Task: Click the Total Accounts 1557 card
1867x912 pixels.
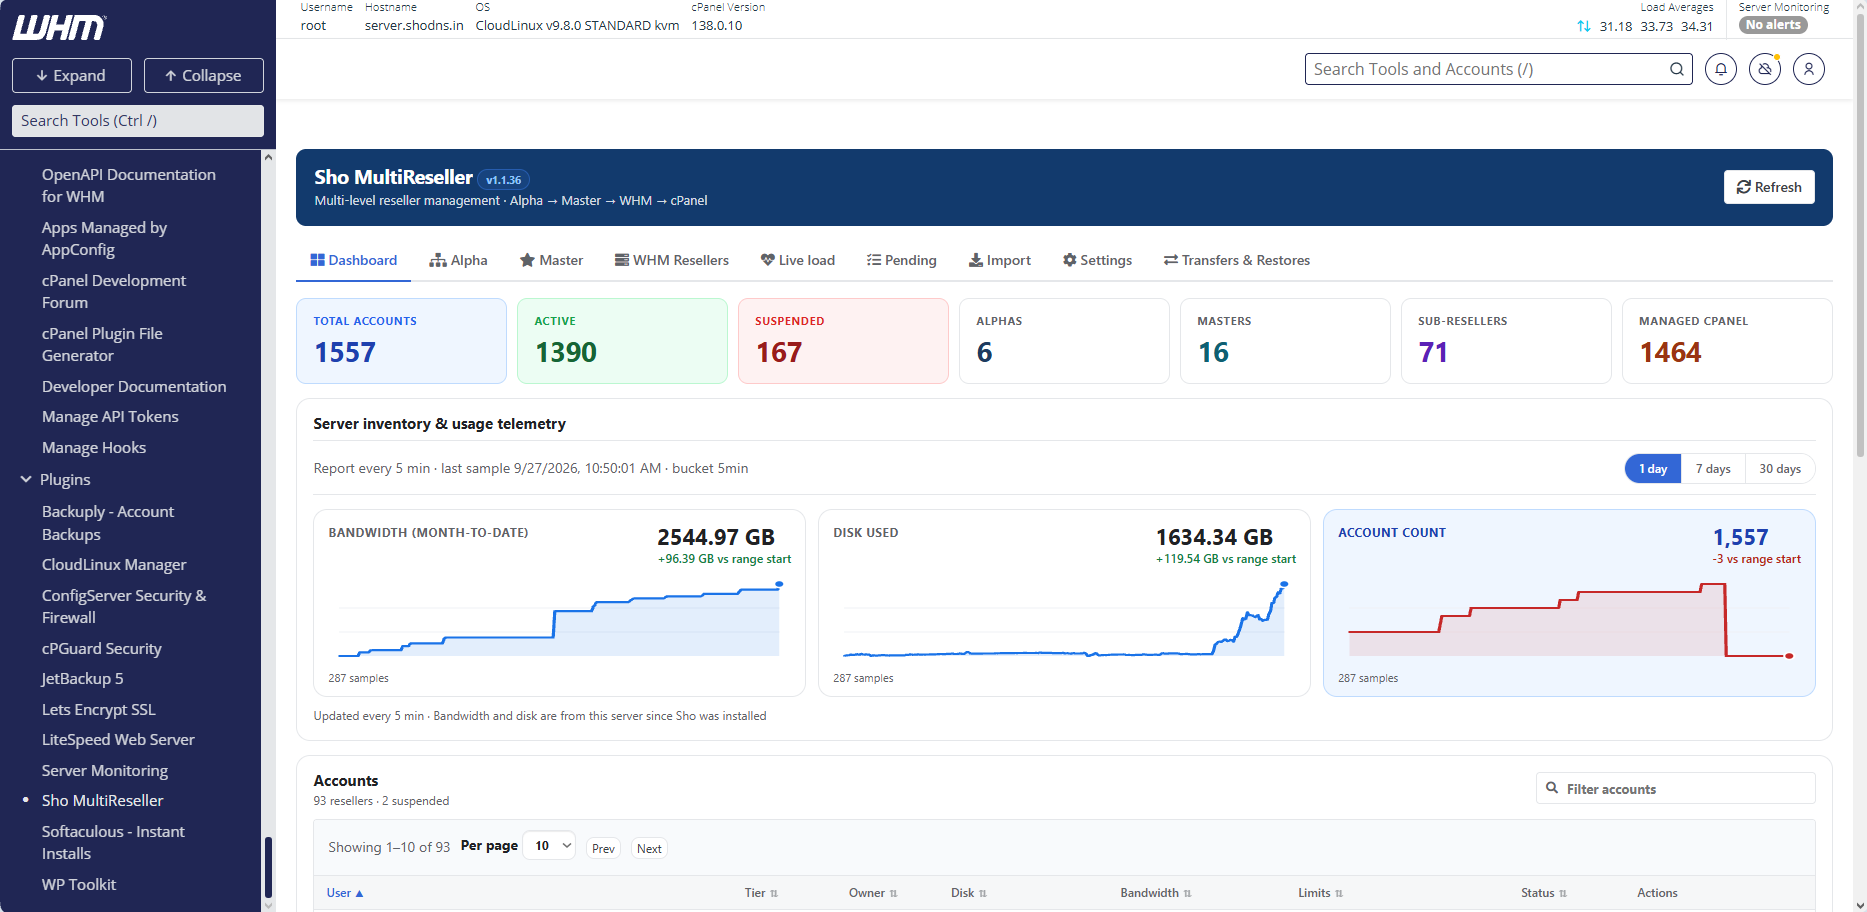Action: (401, 341)
